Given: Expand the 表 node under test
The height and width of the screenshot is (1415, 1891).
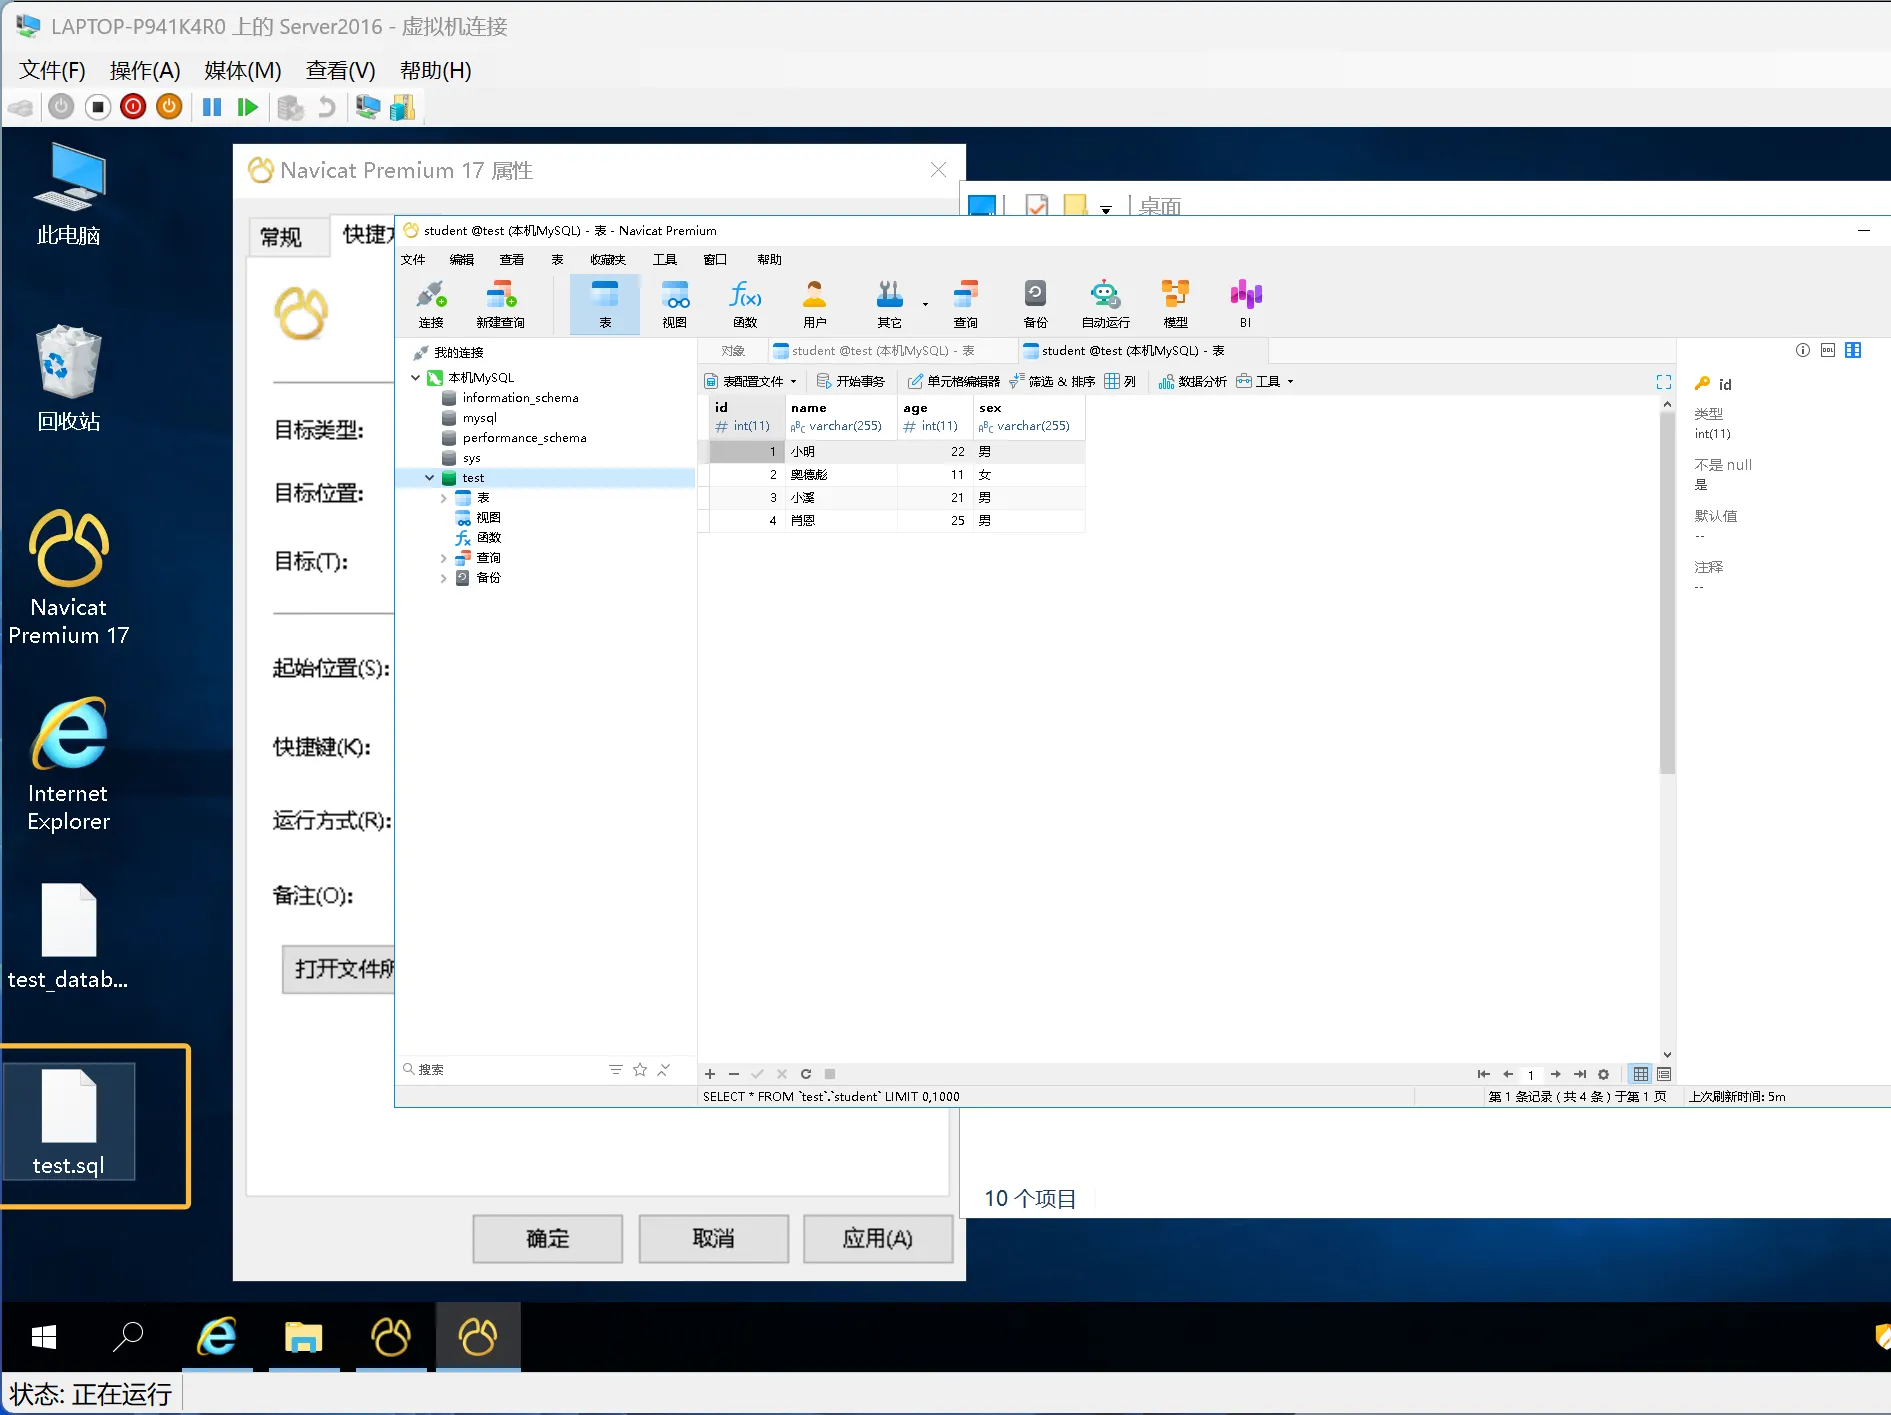Looking at the screenshot, I should [443, 497].
